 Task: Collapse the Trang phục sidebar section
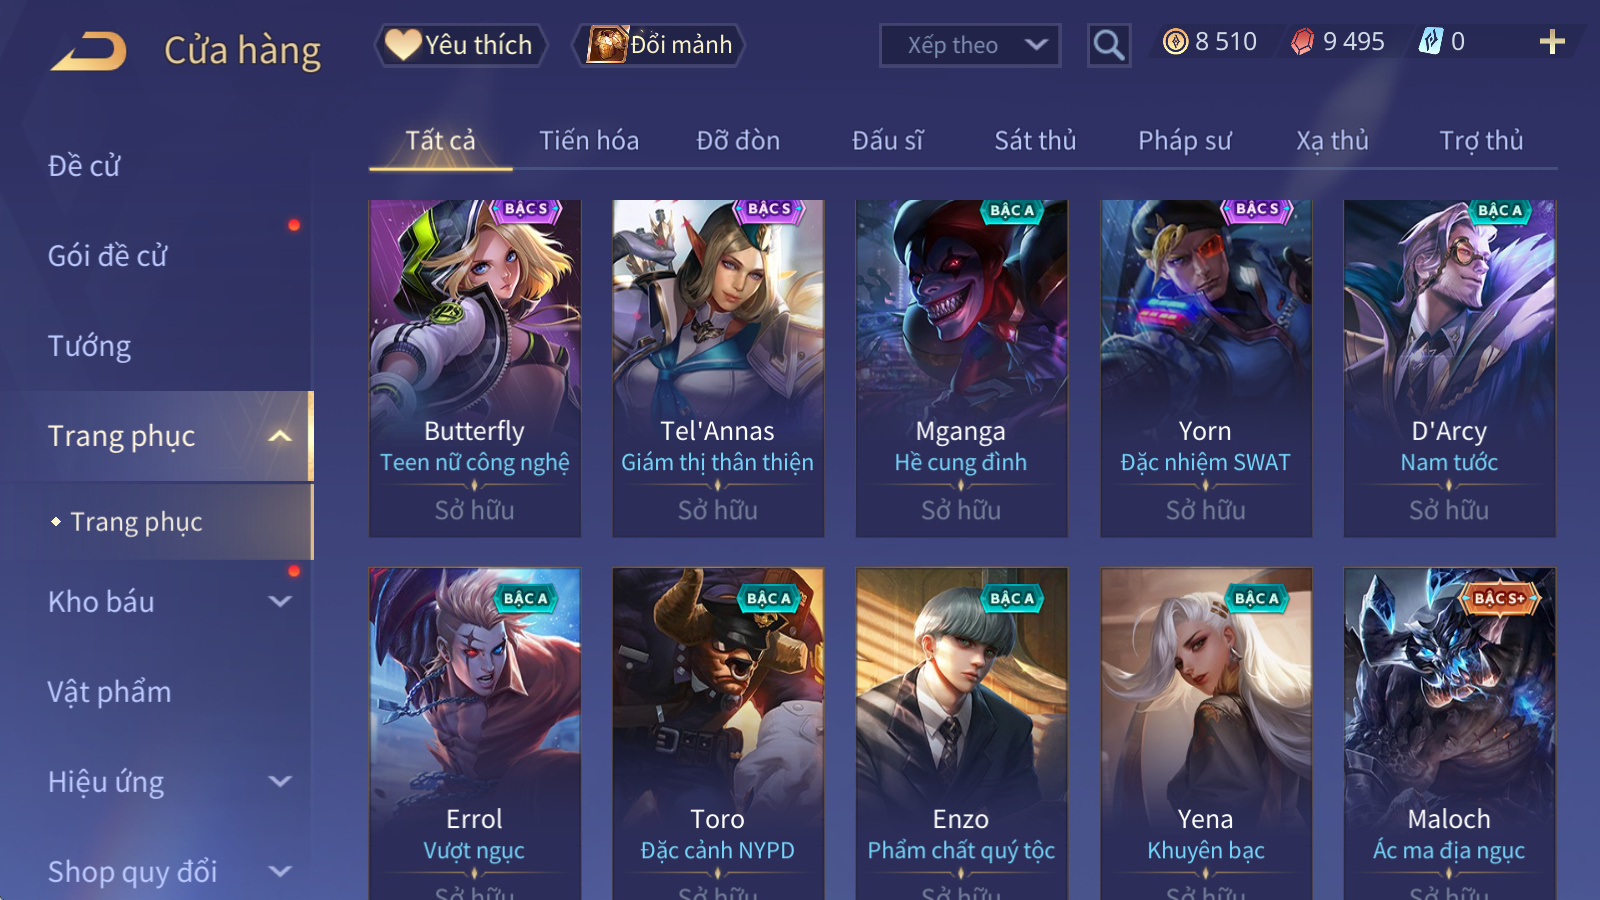pos(280,436)
